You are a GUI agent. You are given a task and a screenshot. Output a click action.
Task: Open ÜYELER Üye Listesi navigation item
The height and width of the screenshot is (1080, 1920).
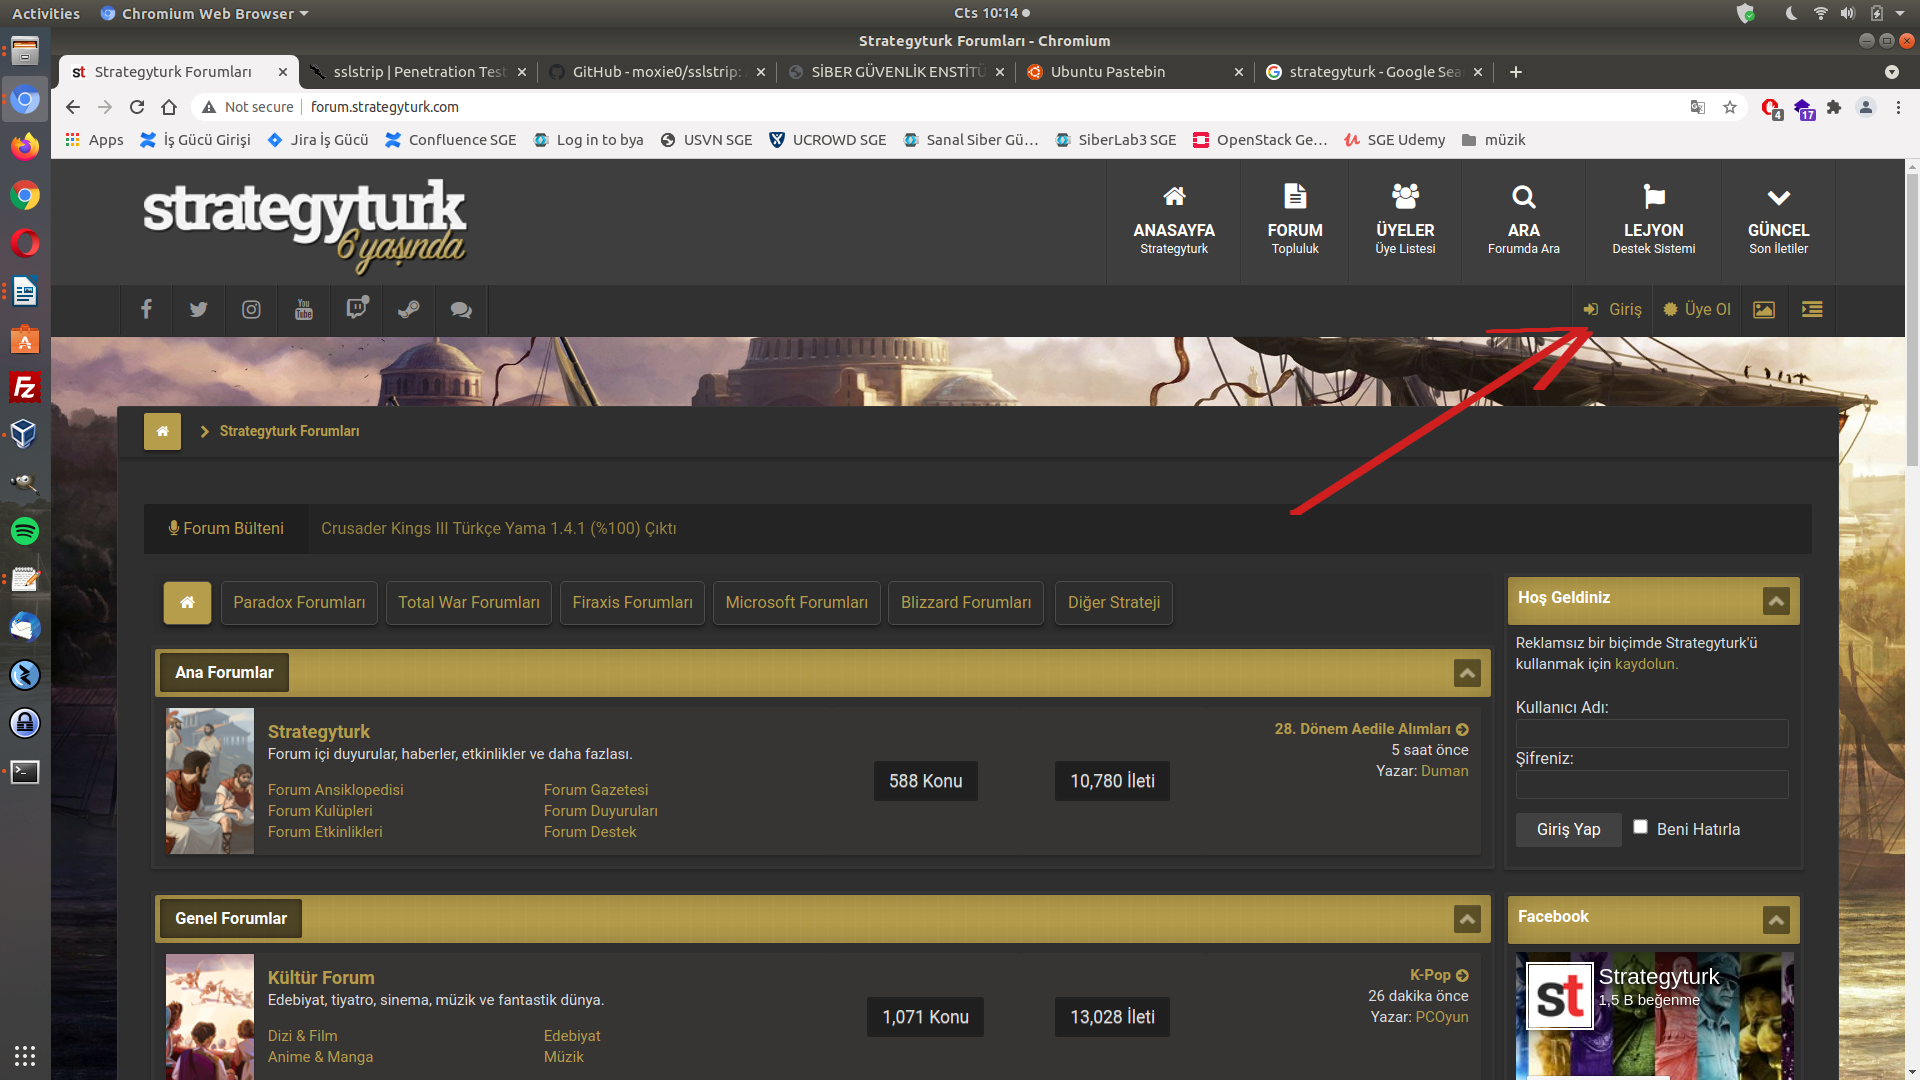(x=1405, y=222)
